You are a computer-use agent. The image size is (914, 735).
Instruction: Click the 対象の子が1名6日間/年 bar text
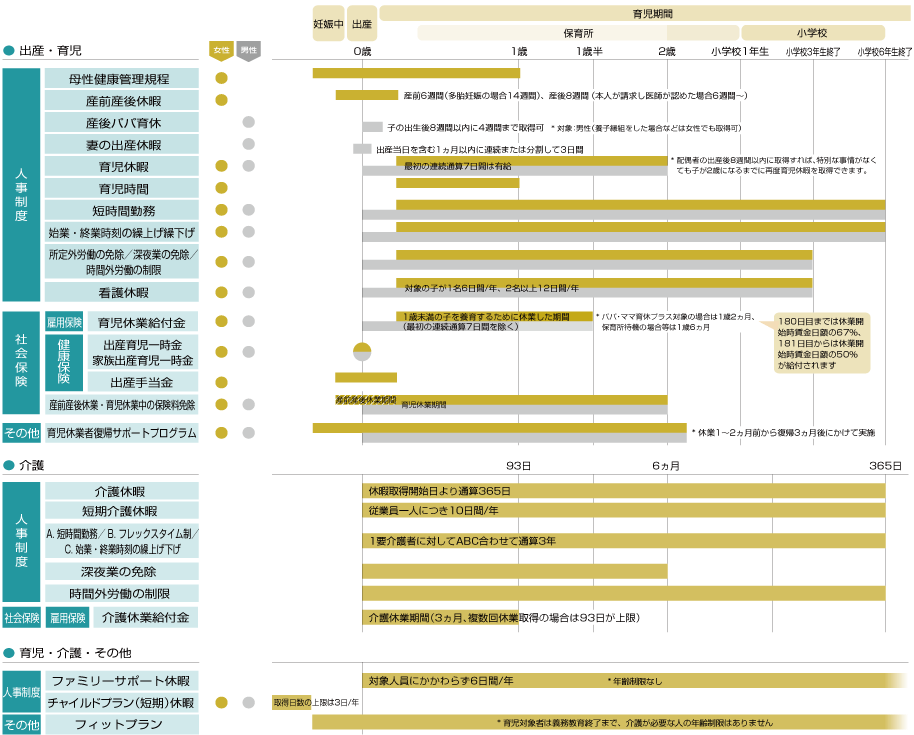(491, 288)
